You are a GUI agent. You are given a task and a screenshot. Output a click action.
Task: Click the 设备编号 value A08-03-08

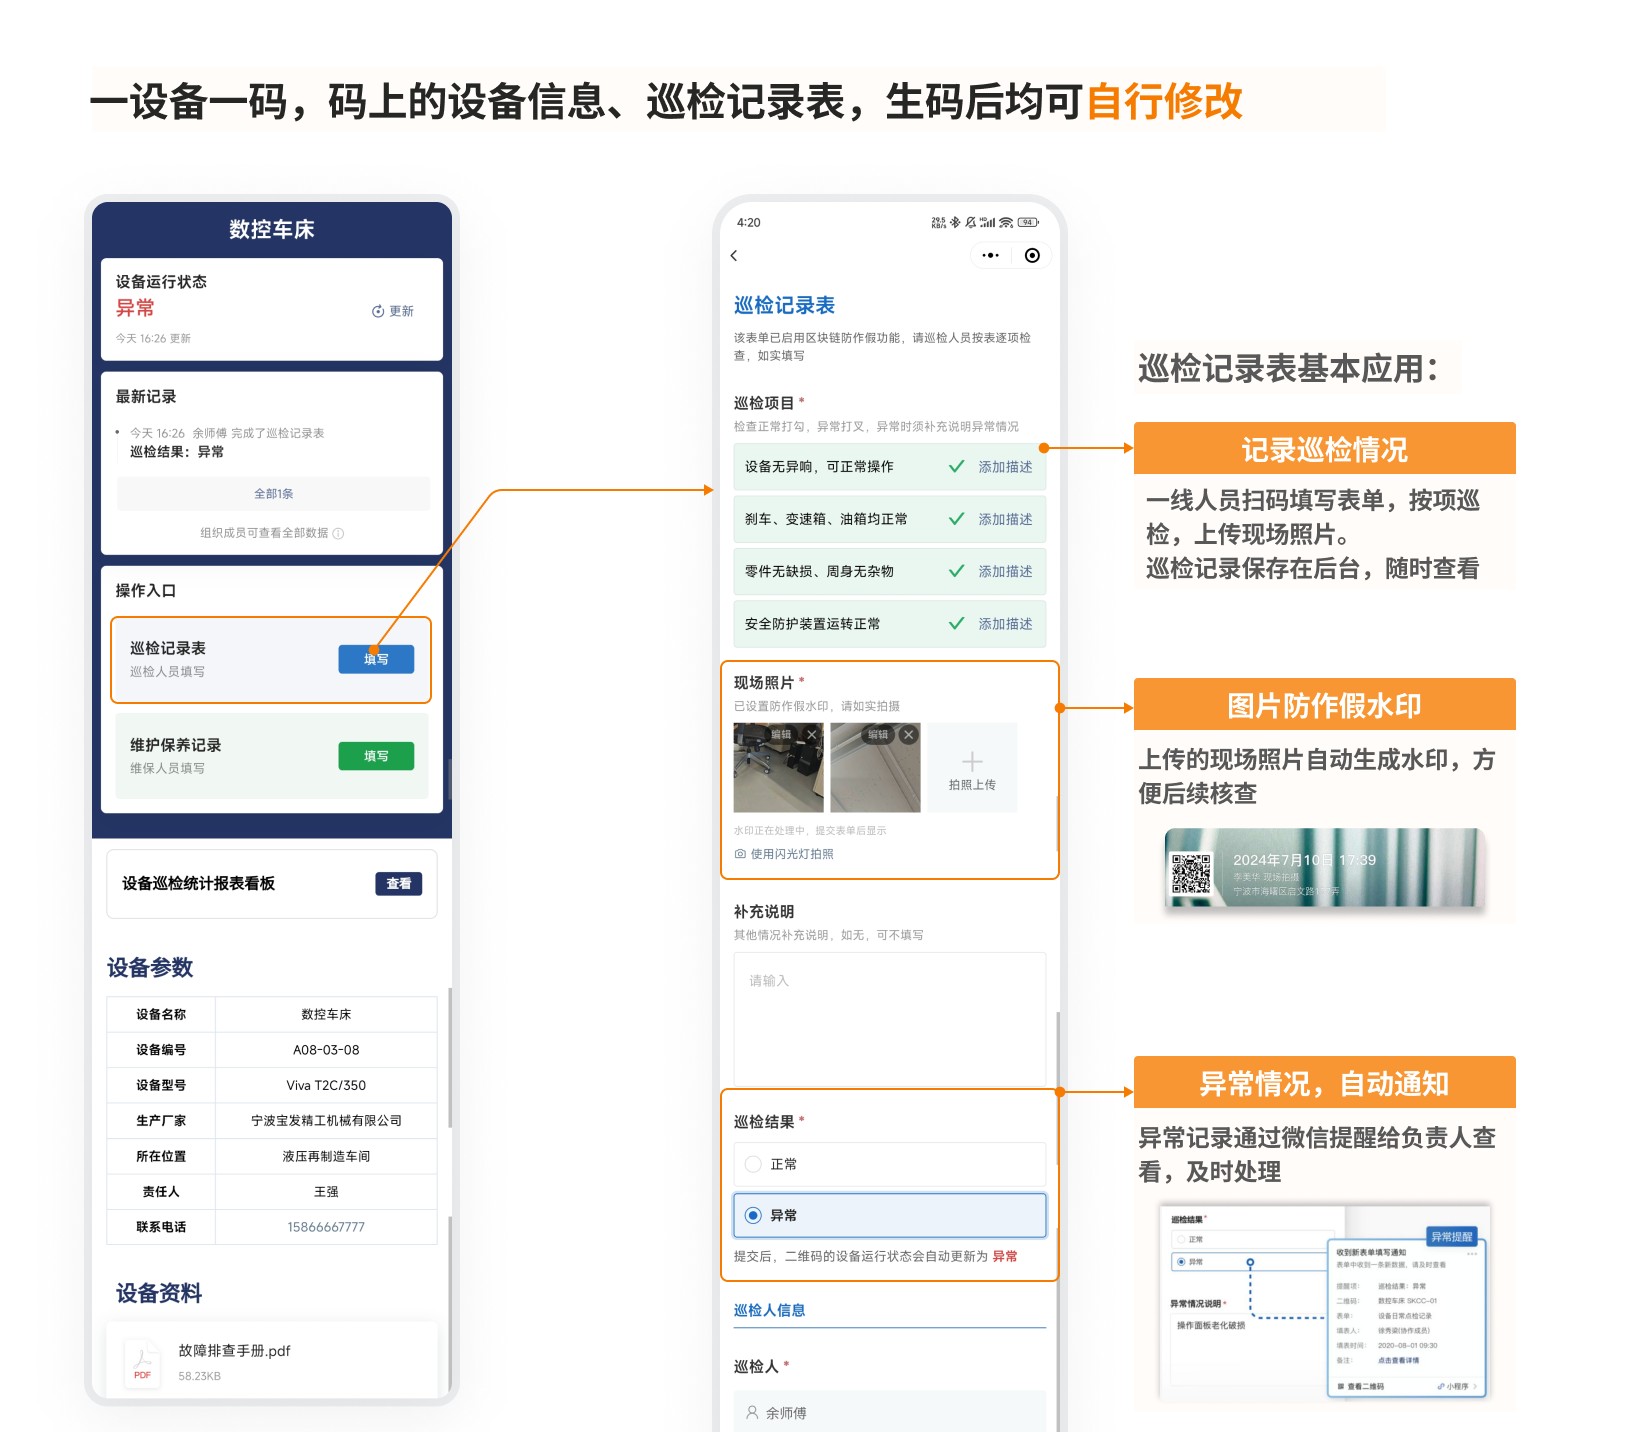pos(326,1050)
